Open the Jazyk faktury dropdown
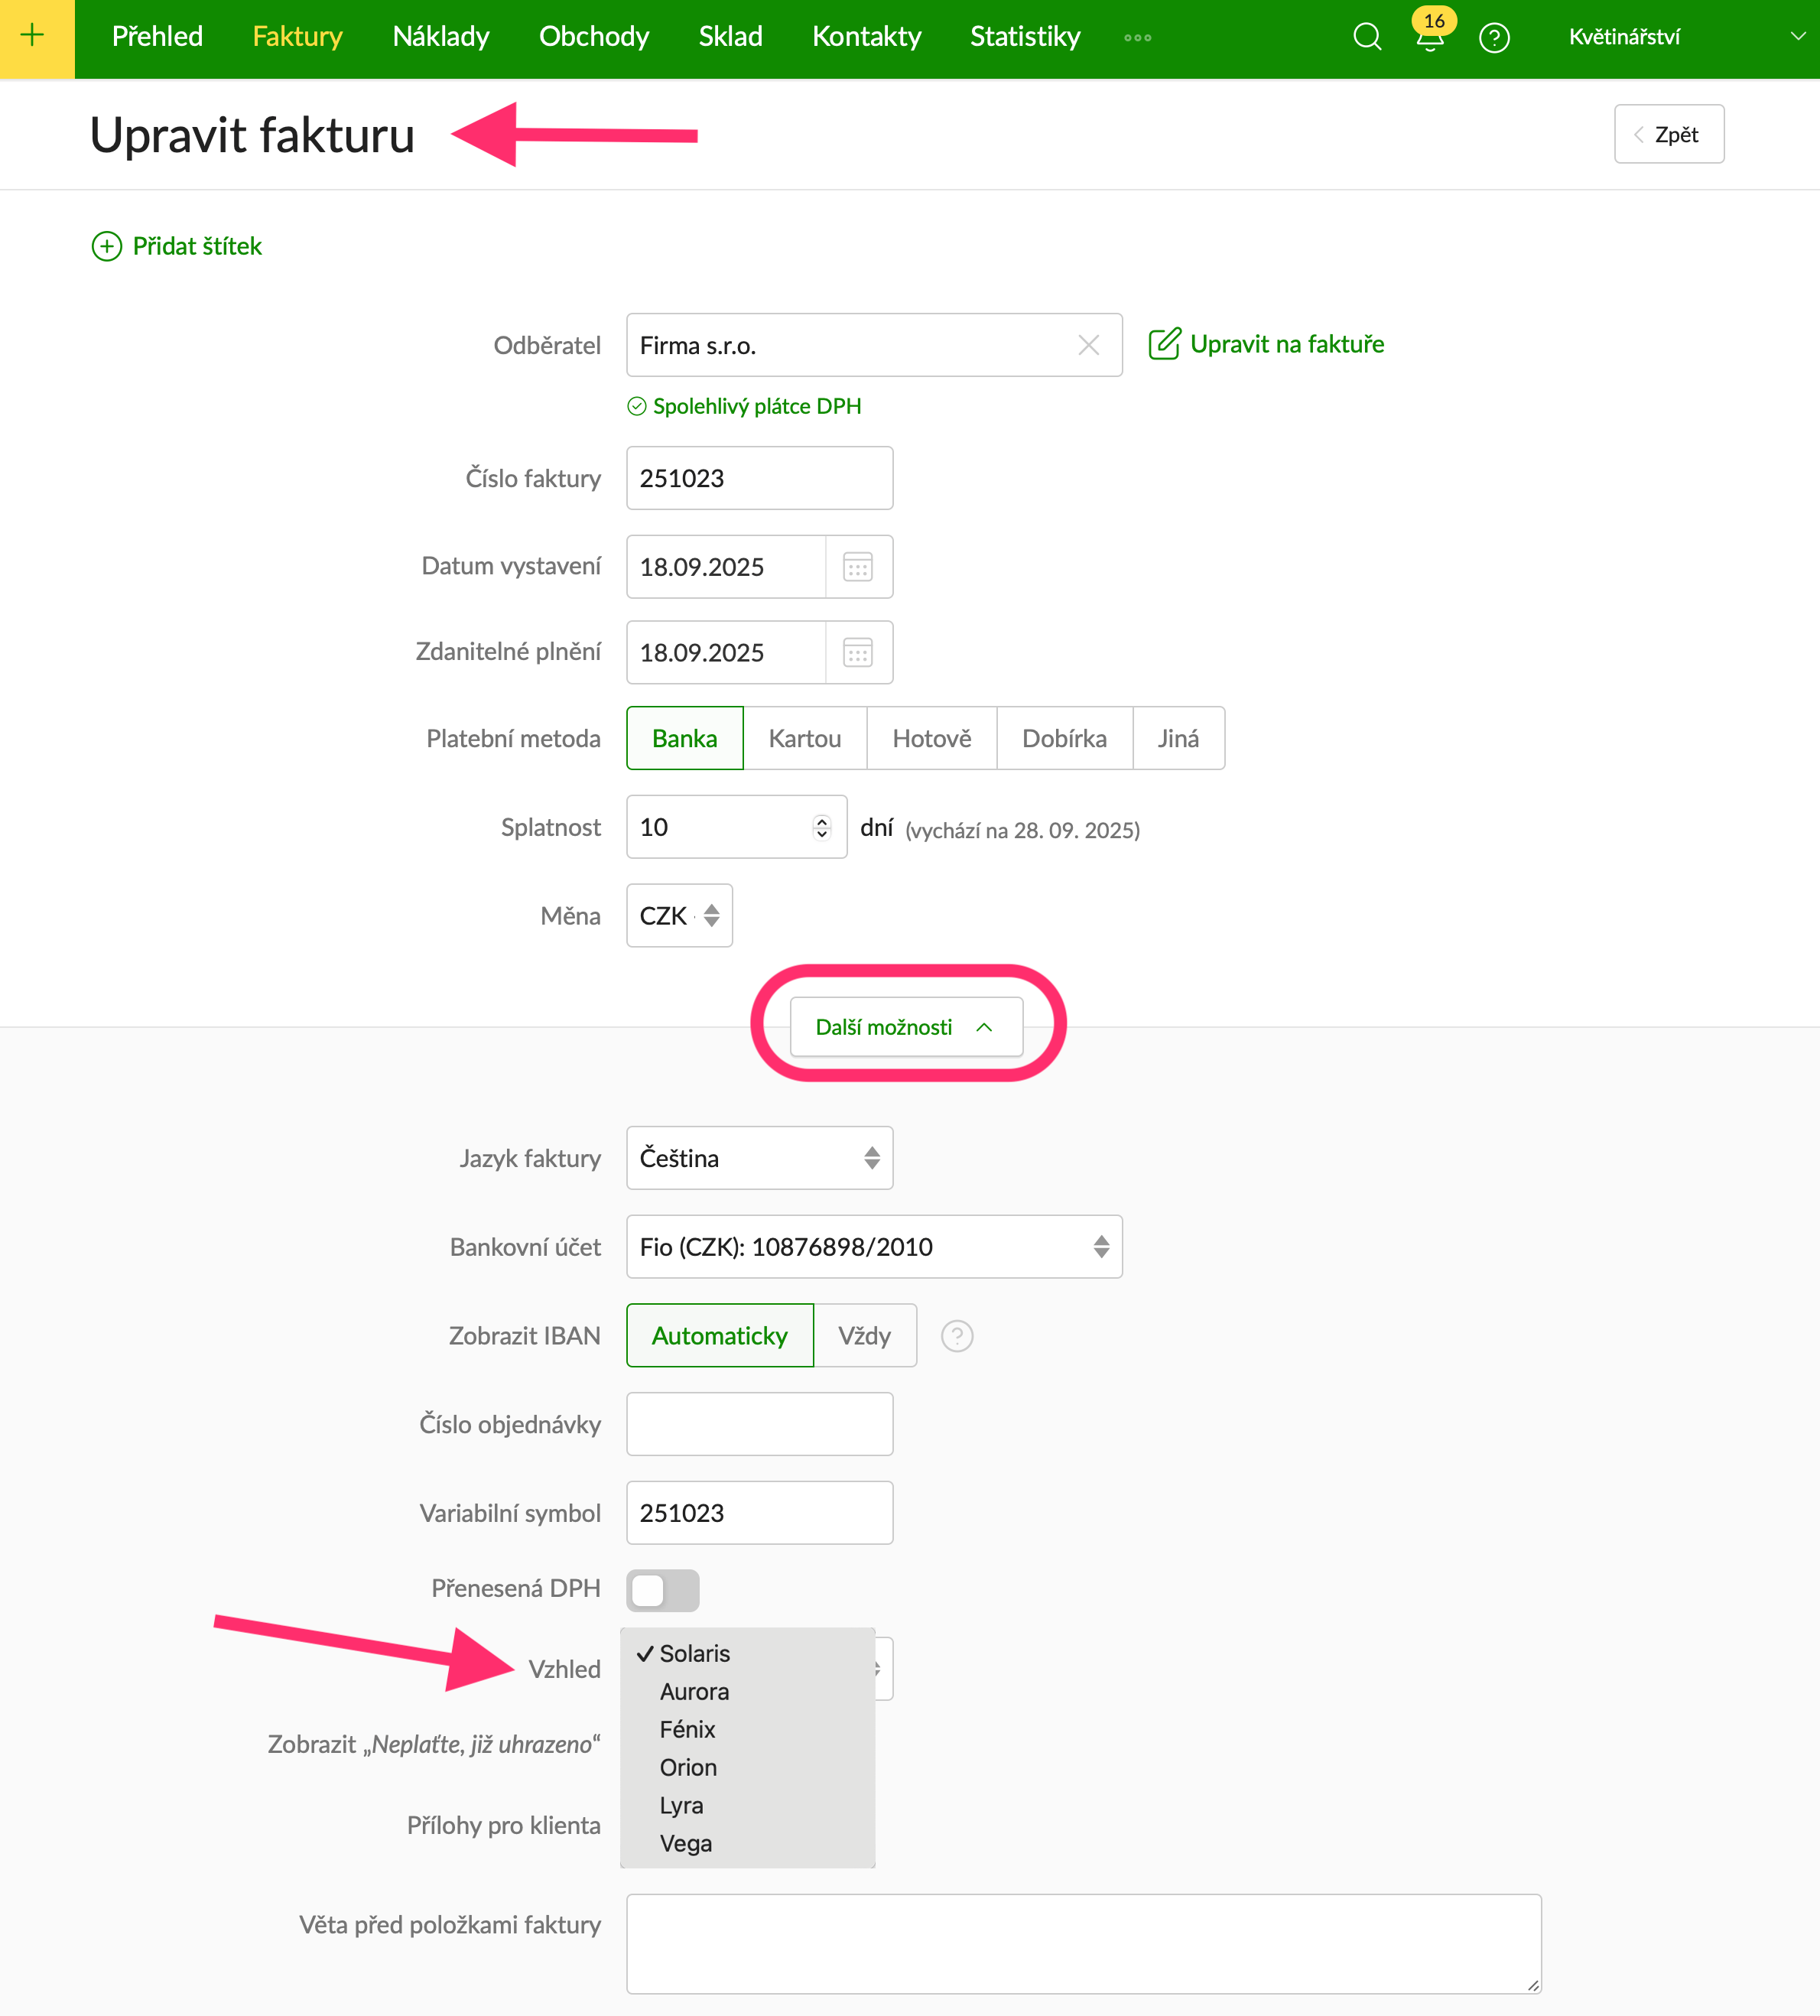The width and height of the screenshot is (1820, 2016). [759, 1158]
